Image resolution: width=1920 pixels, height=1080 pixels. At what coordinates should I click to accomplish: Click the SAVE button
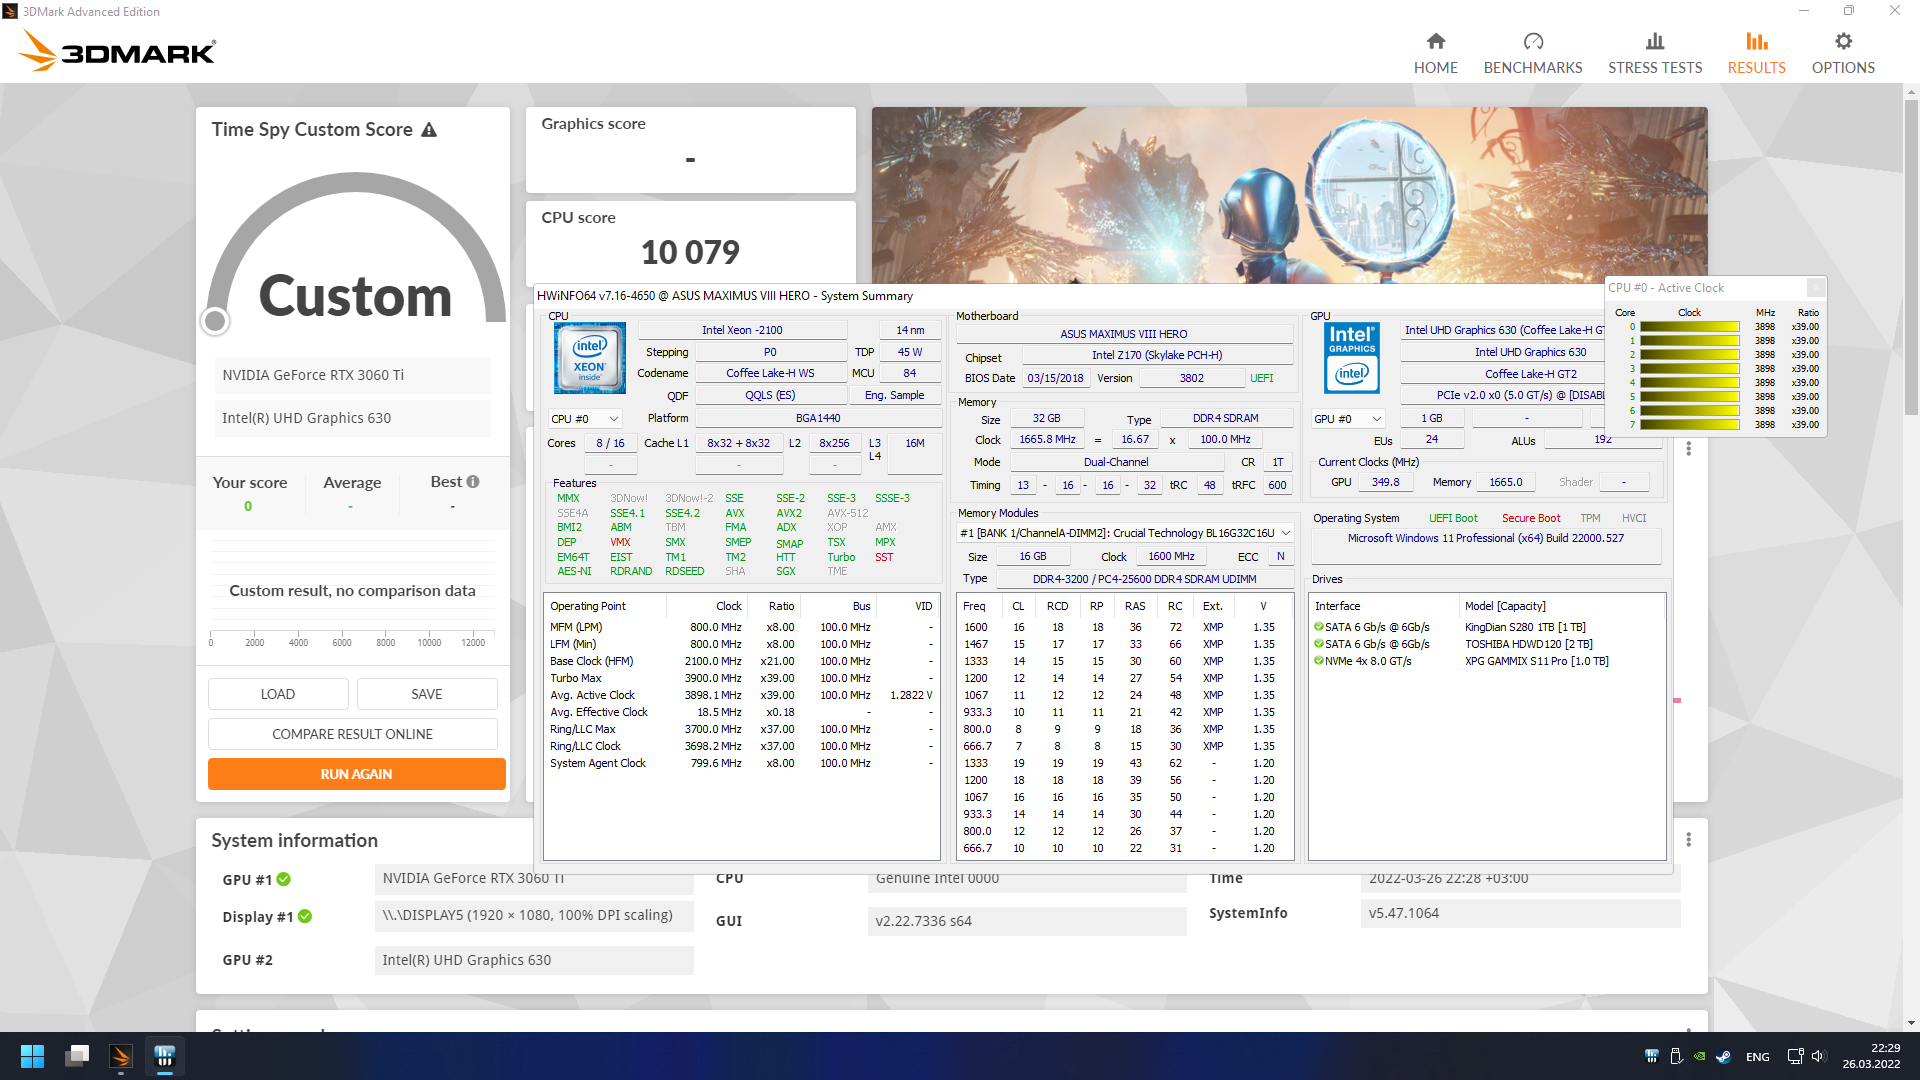point(426,694)
